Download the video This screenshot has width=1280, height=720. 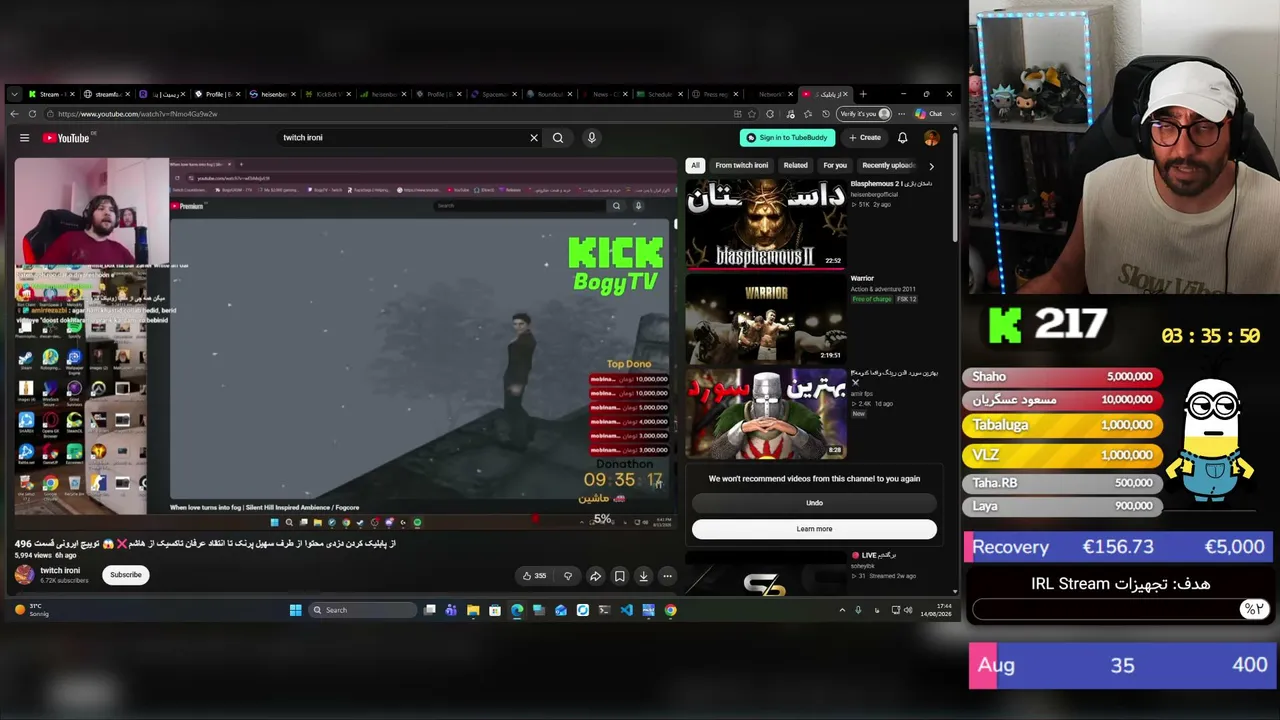tap(644, 576)
